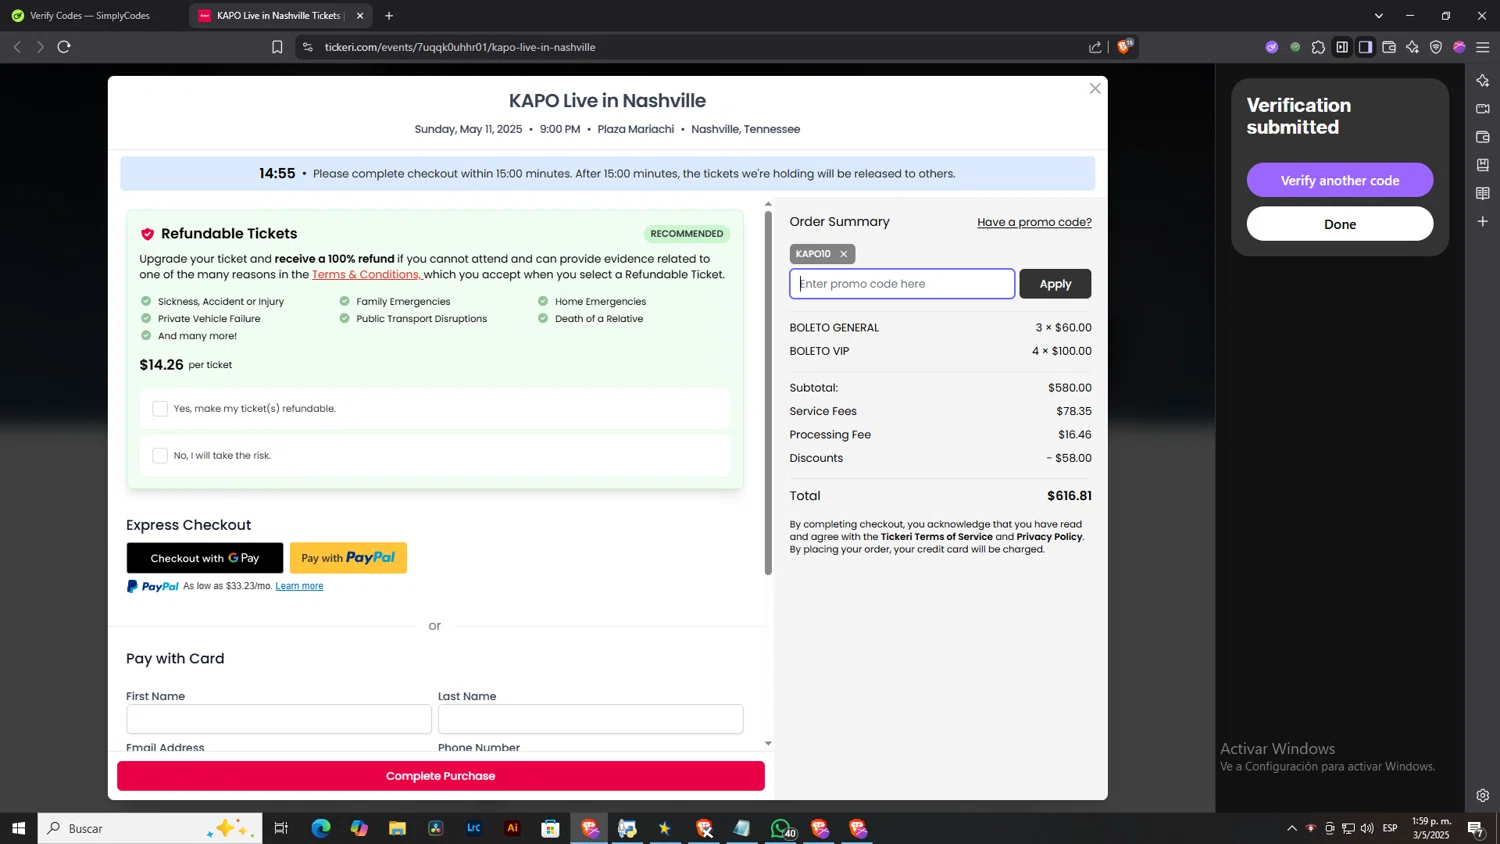
Task: Remove the KAPO10 promo code tag
Action: [844, 254]
